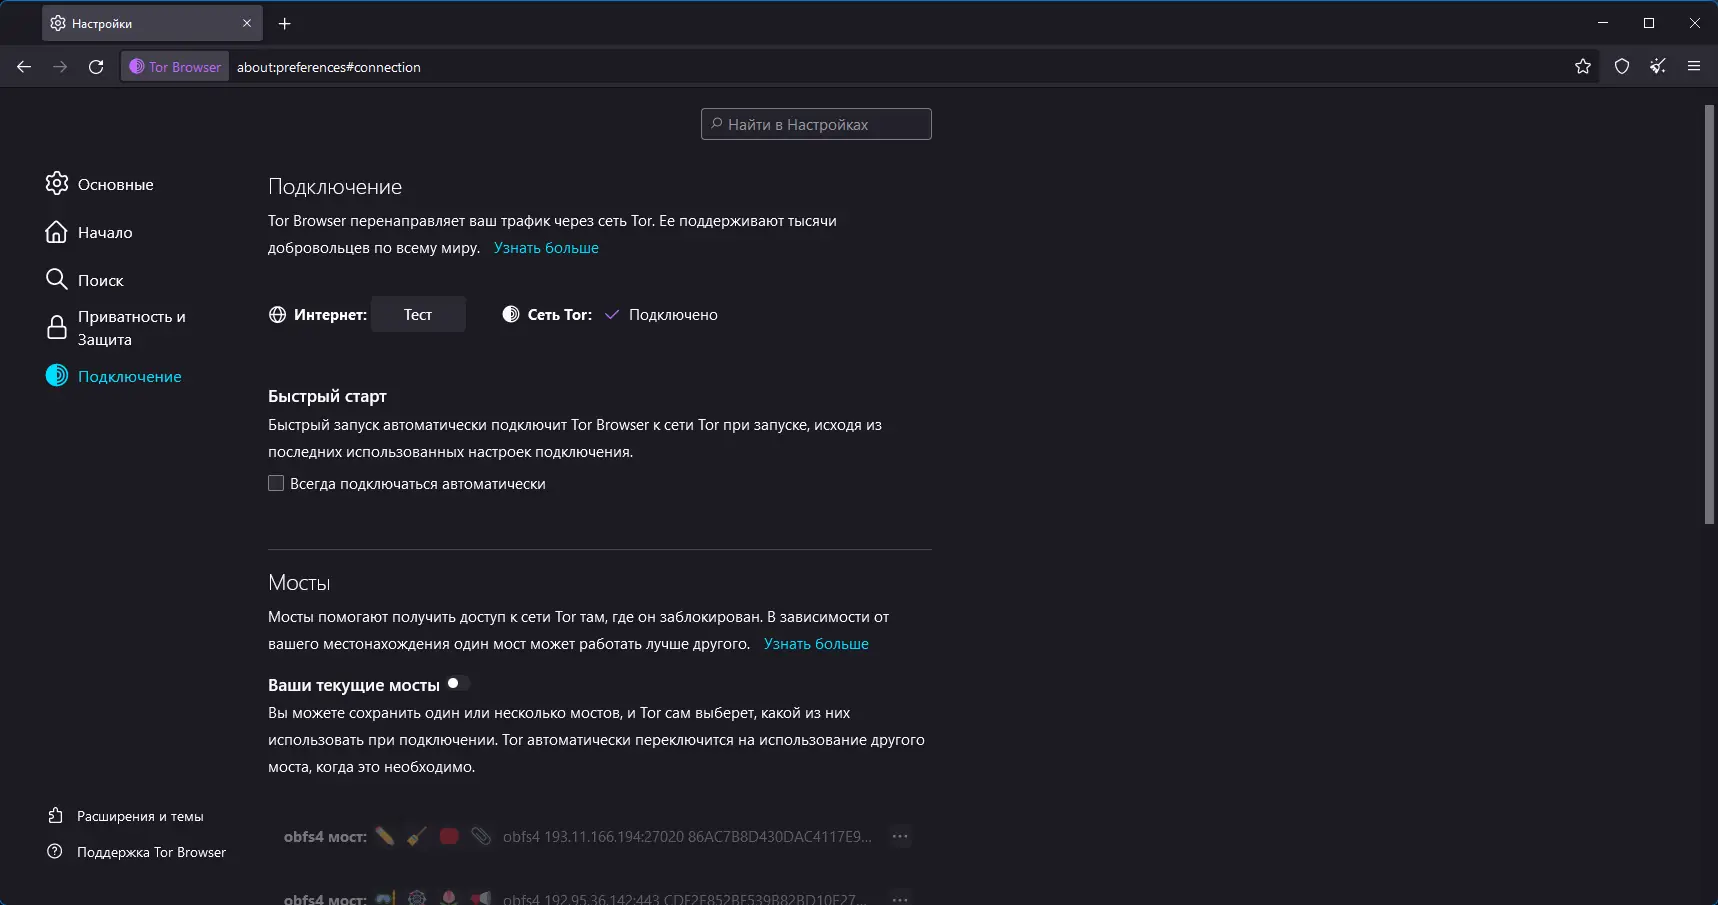Open 'Расширения и темы' link

tap(140, 817)
